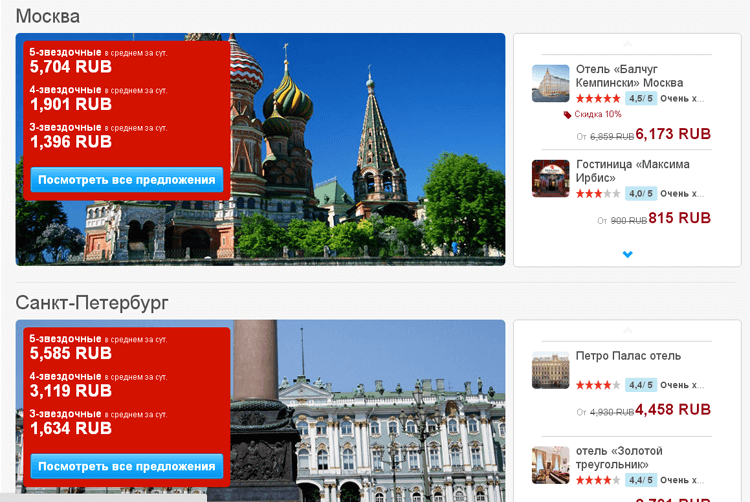Click the Saint Petersburg "Посмотреть все предложения" button
Viewport: 750px width, 502px height.
click(x=126, y=466)
